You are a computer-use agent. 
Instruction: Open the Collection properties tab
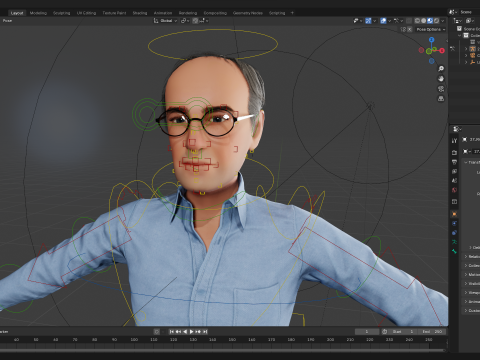click(454, 202)
